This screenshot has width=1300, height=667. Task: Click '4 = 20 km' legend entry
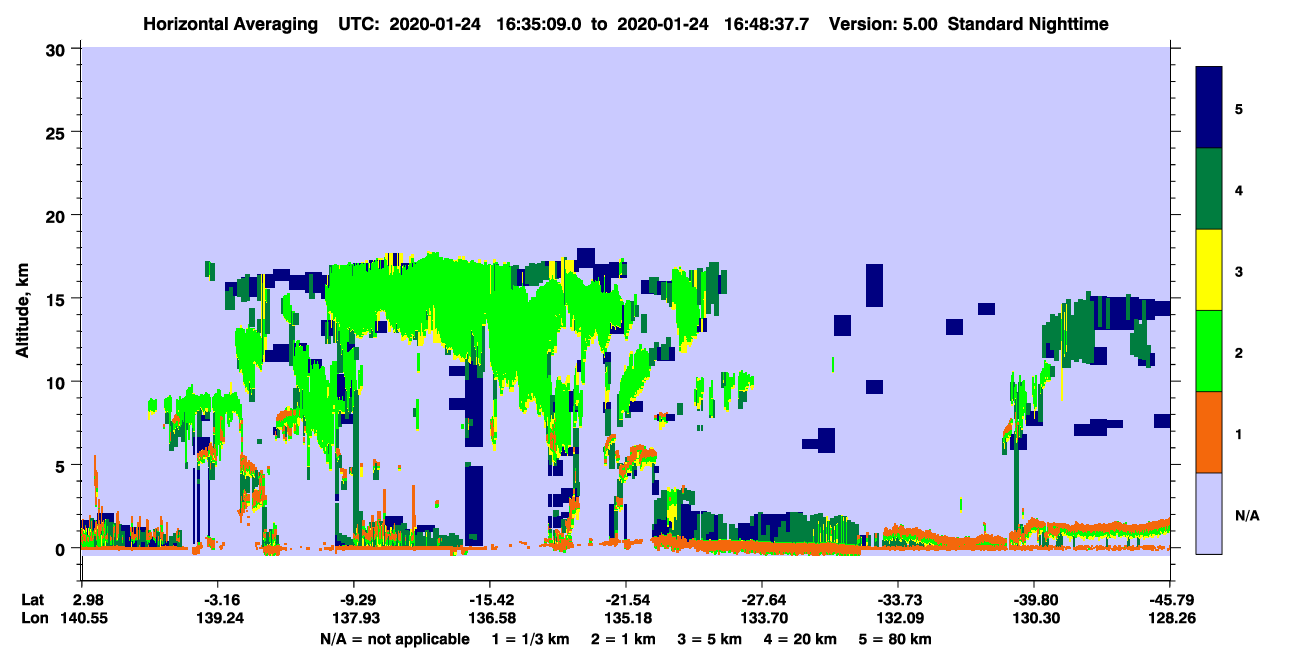pyautogui.click(x=800, y=639)
